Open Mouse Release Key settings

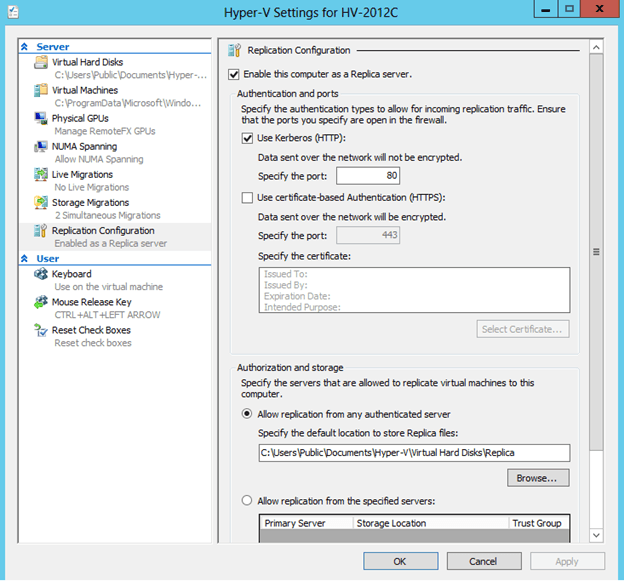click(92, 302)
